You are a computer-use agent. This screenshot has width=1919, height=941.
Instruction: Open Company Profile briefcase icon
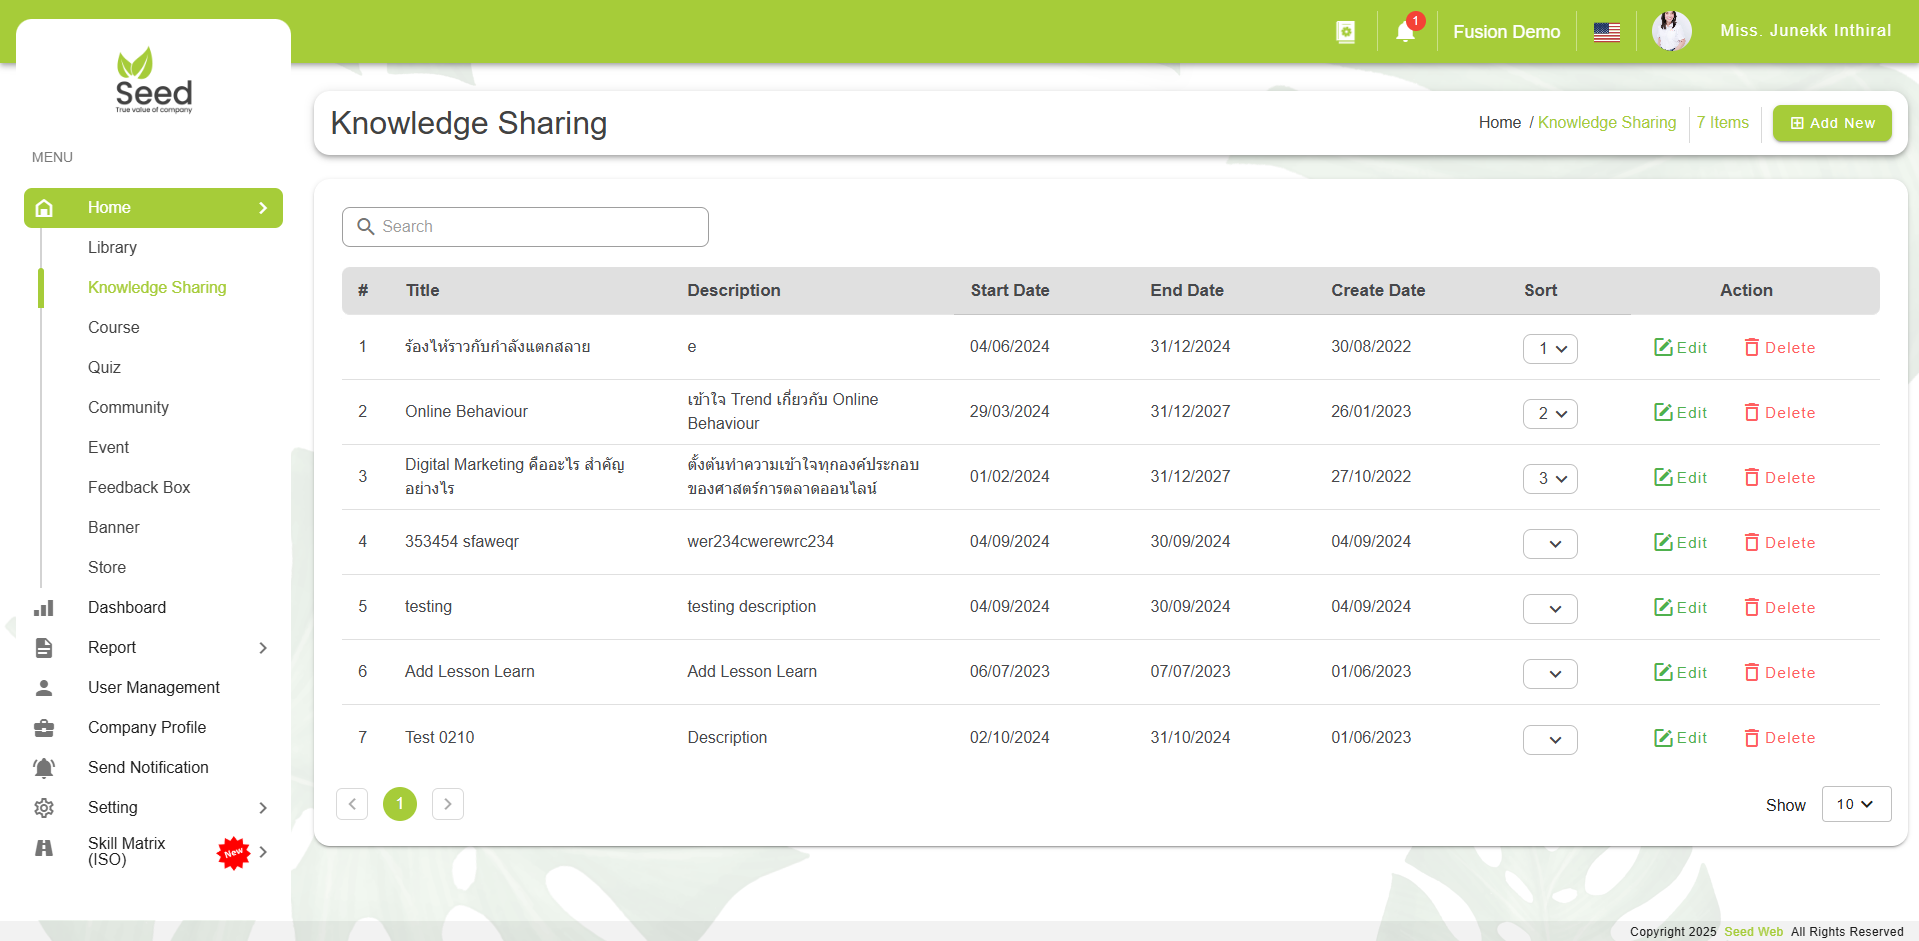pyautogui.click(x=44, y=728)
